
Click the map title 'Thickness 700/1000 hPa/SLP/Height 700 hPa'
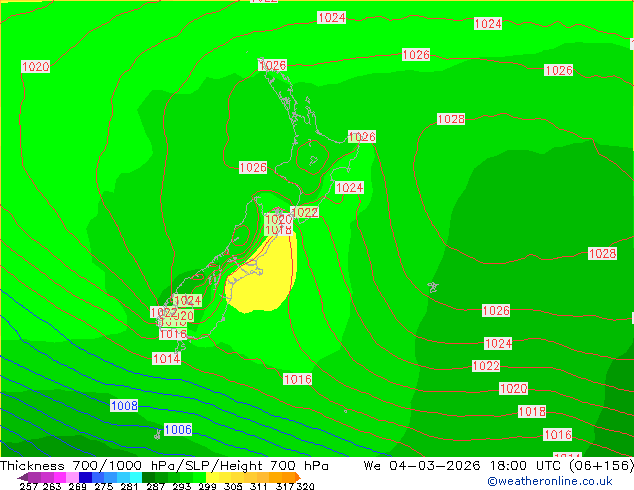[x=164, y=466]
